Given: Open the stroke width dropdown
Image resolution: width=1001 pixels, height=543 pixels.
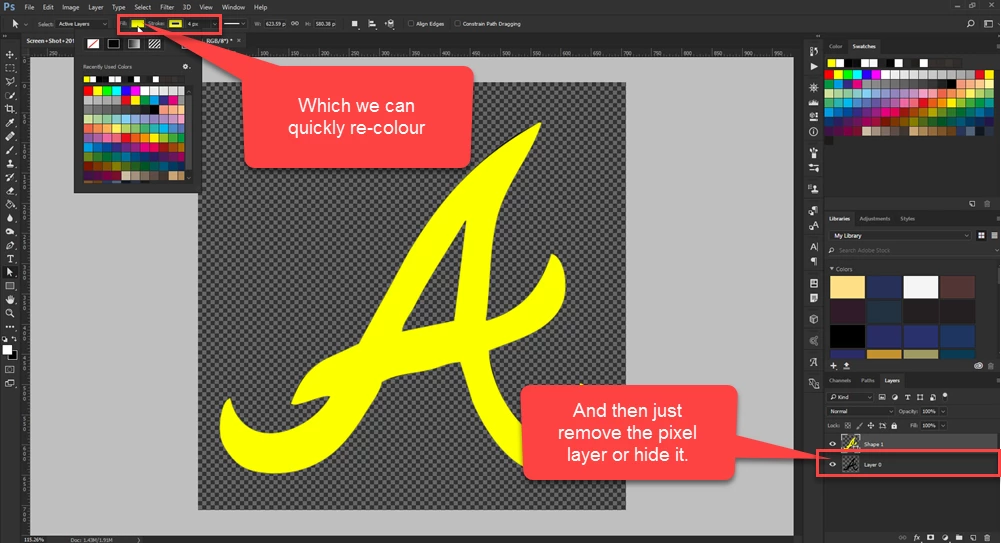Looking at the screenshot, I should click(214, 24).
